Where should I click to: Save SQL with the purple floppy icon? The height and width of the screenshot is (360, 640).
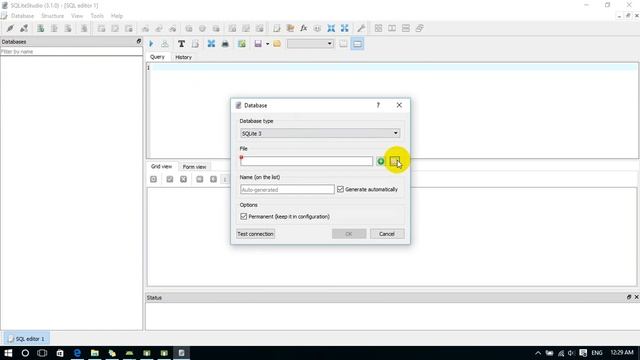click(258, 44)
